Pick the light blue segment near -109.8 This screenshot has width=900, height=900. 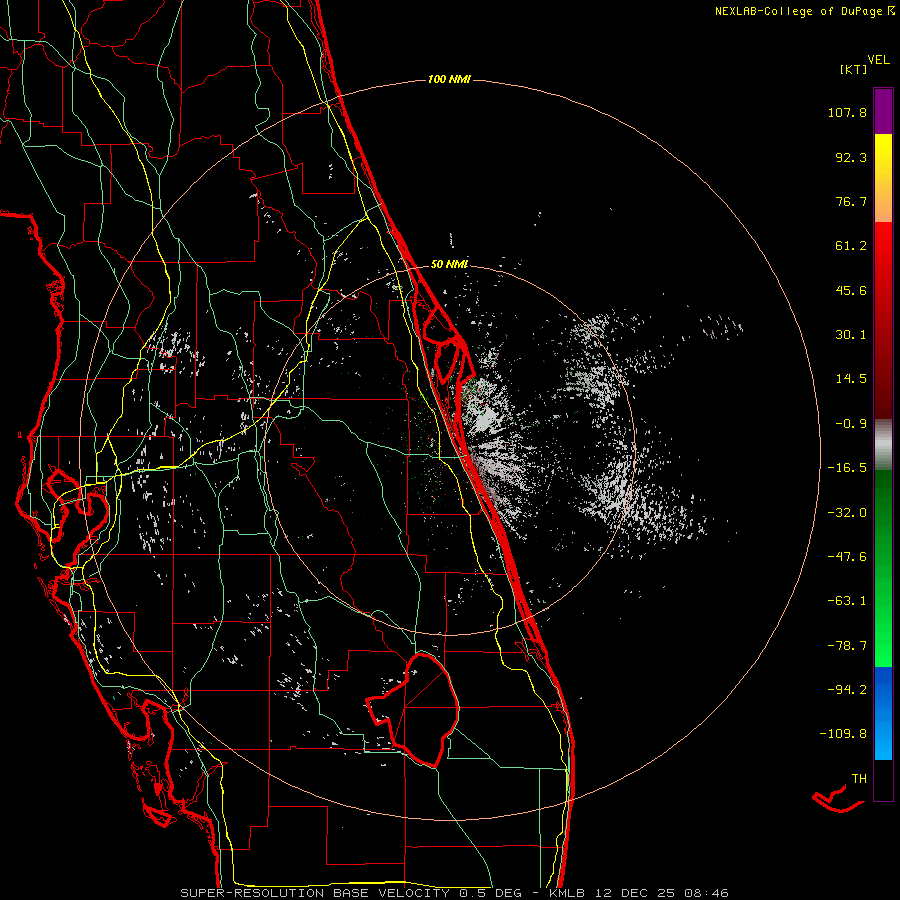point(883,738)
